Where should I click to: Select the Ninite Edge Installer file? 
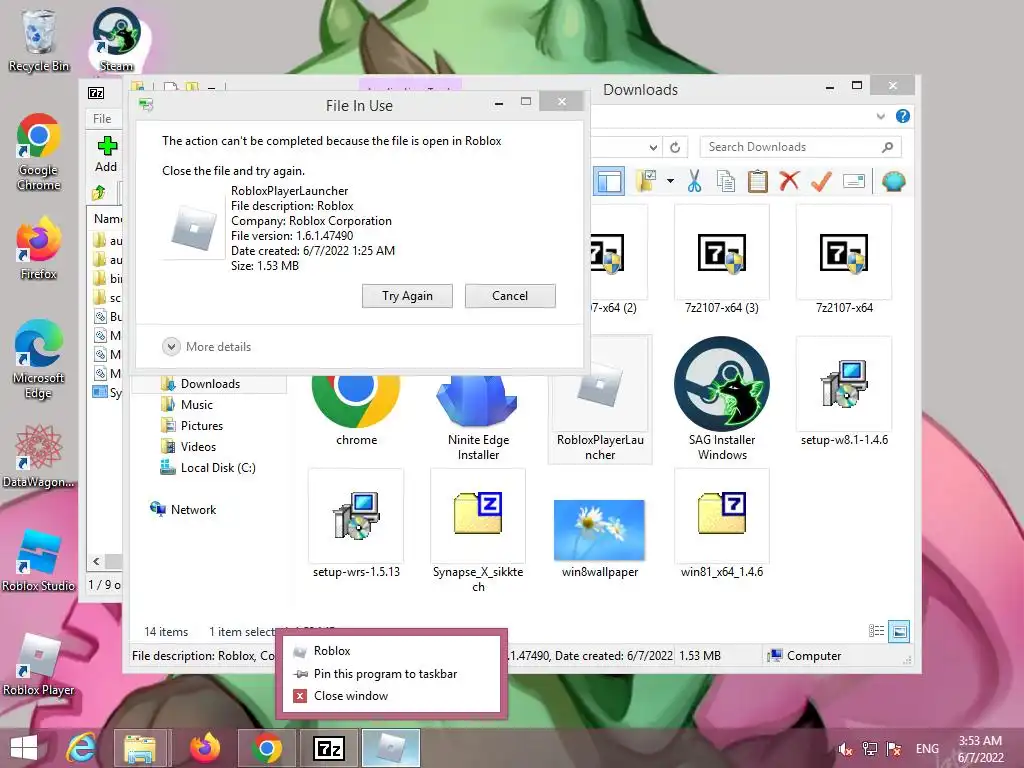point(478,418)
